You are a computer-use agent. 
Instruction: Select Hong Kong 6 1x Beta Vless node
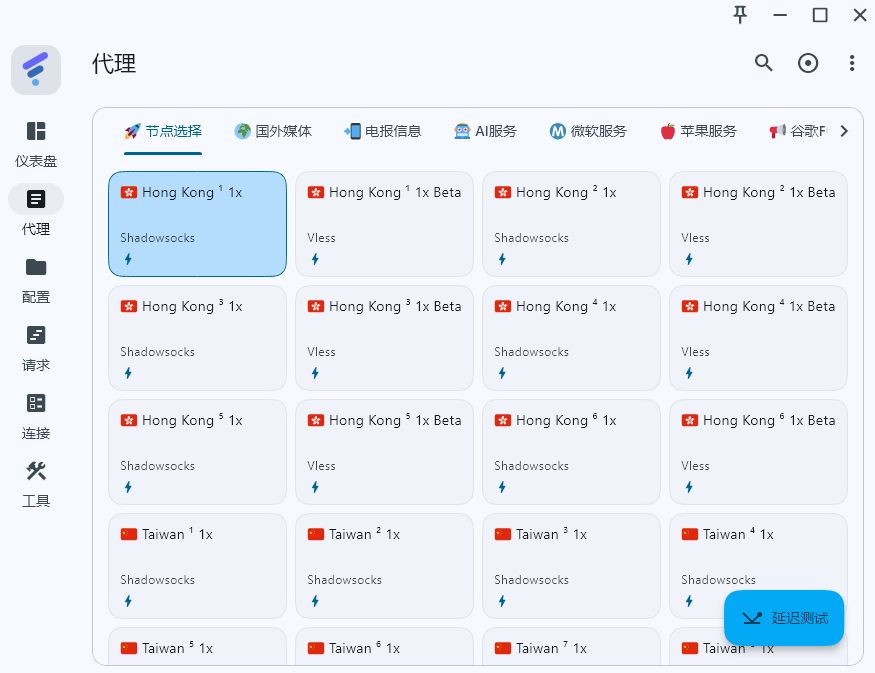point(758,452)
